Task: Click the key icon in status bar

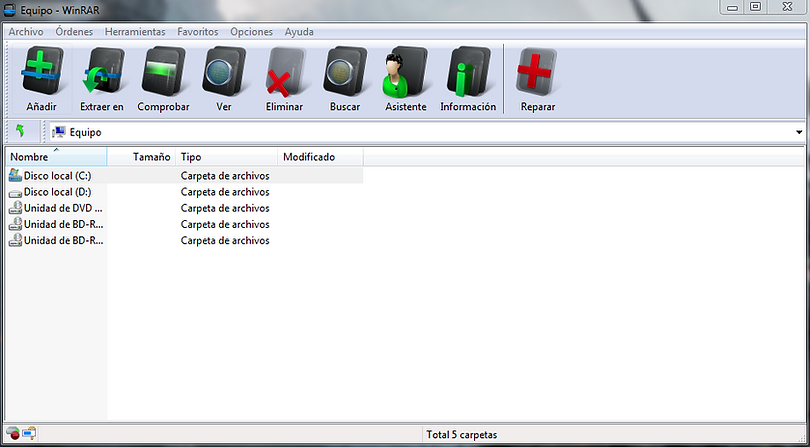Action: (x=29, y=433)
